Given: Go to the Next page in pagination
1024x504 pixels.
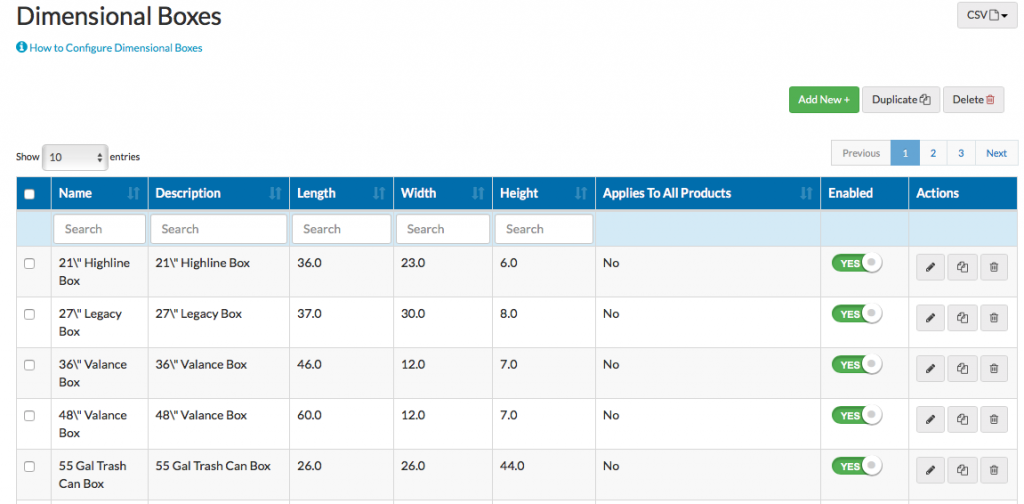Looking at the screenshot, I should (x=996, y=153).
